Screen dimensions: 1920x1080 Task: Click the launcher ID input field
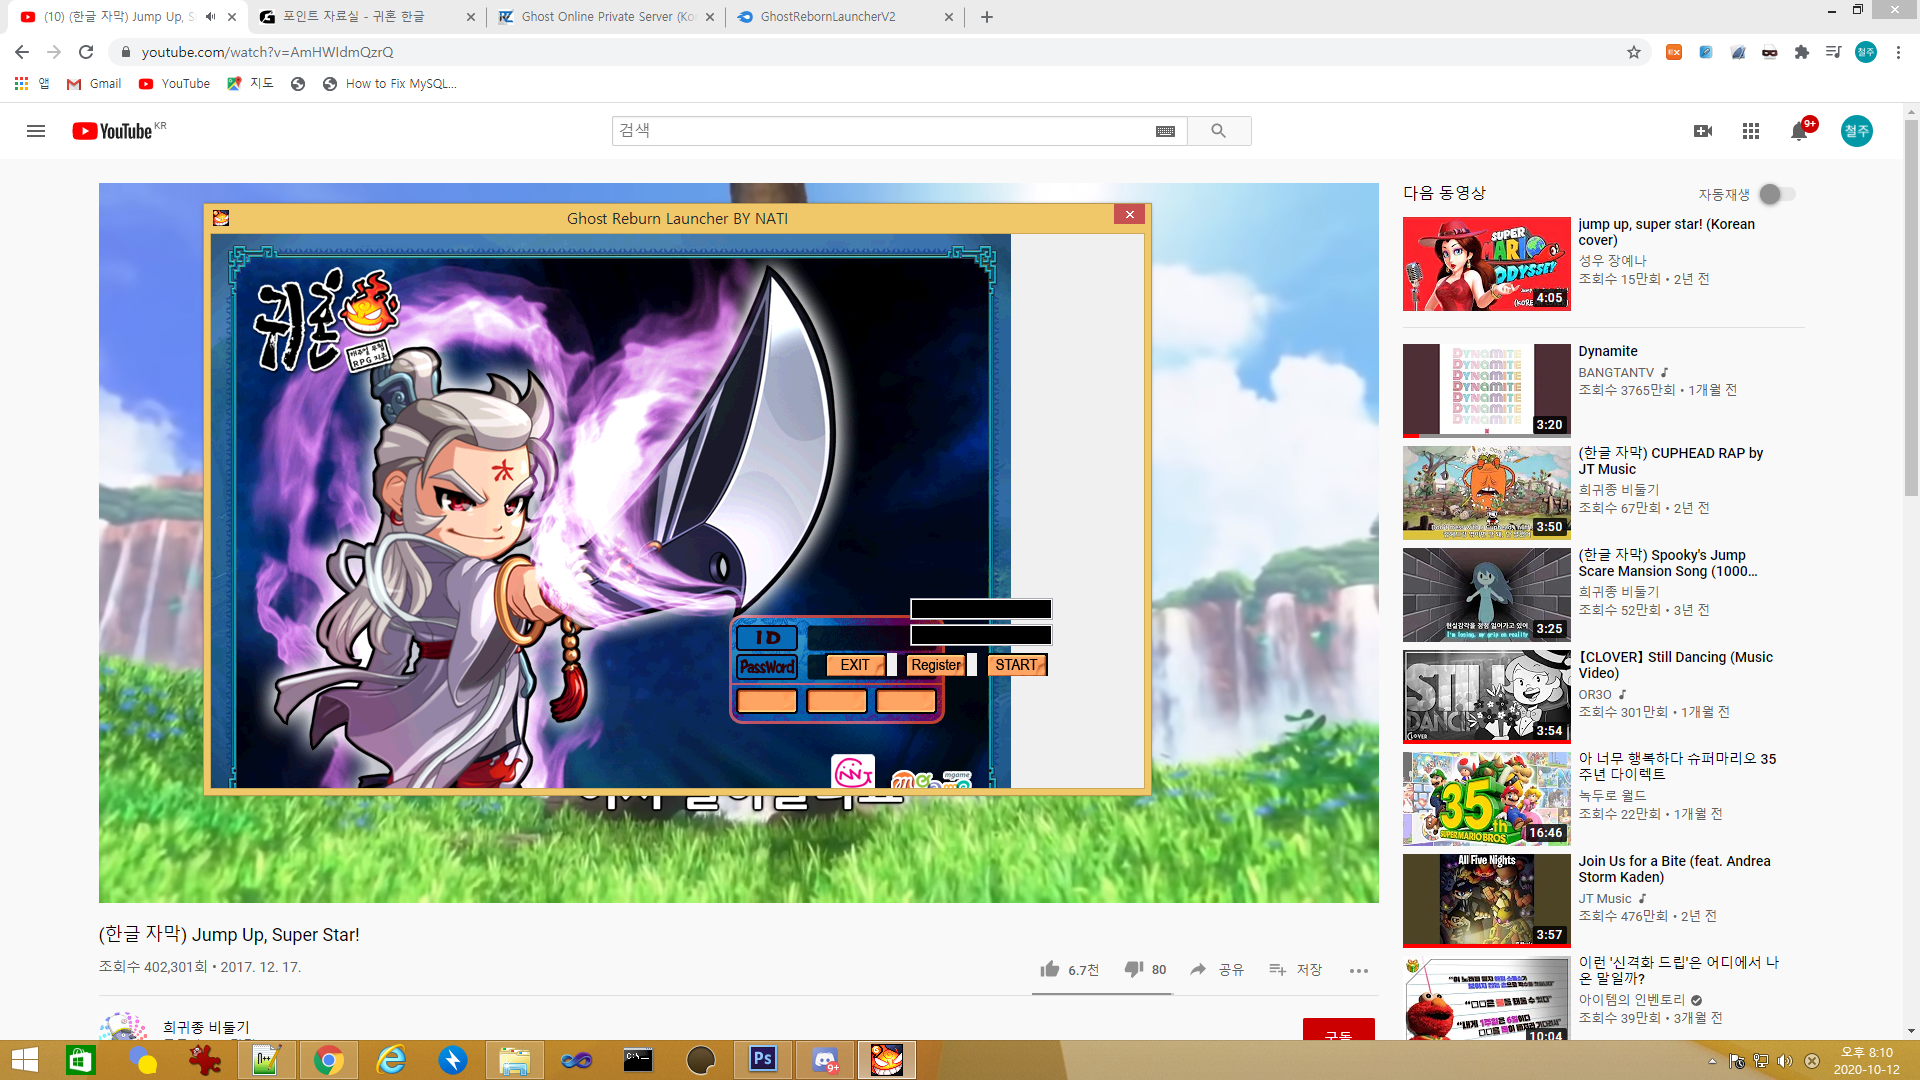tap(981, 609)
